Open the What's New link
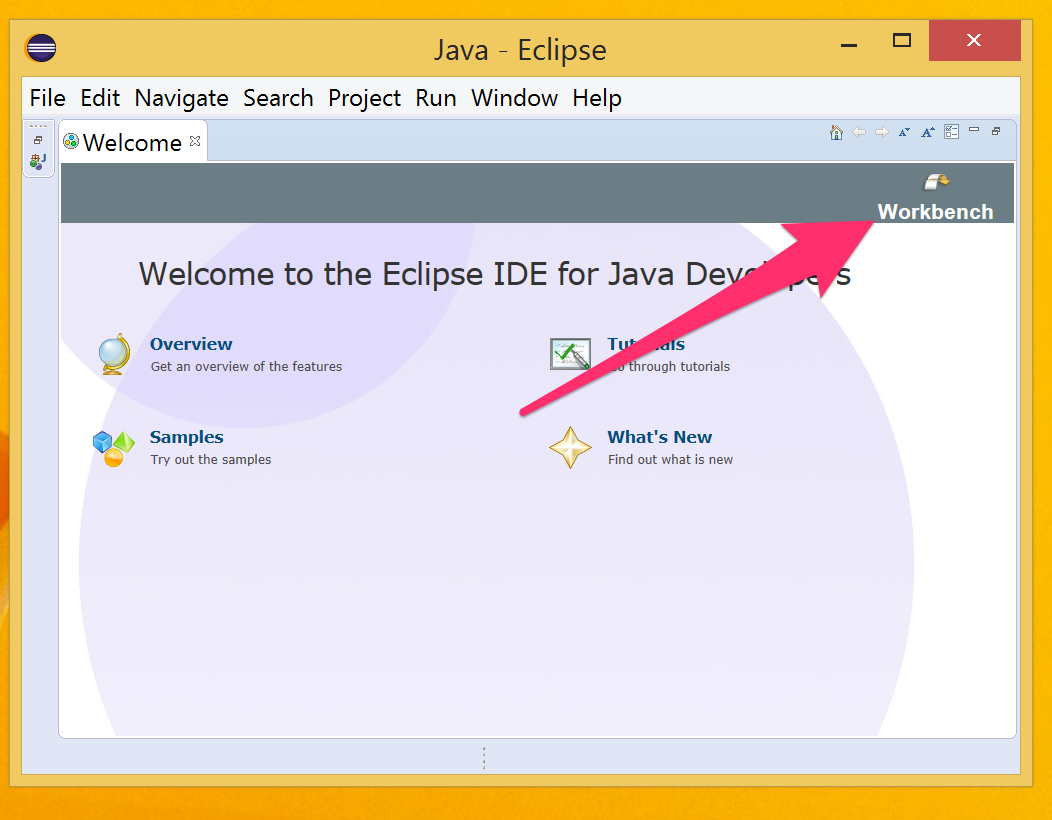This screenshot has height=820, width=1052. point(659,437)
